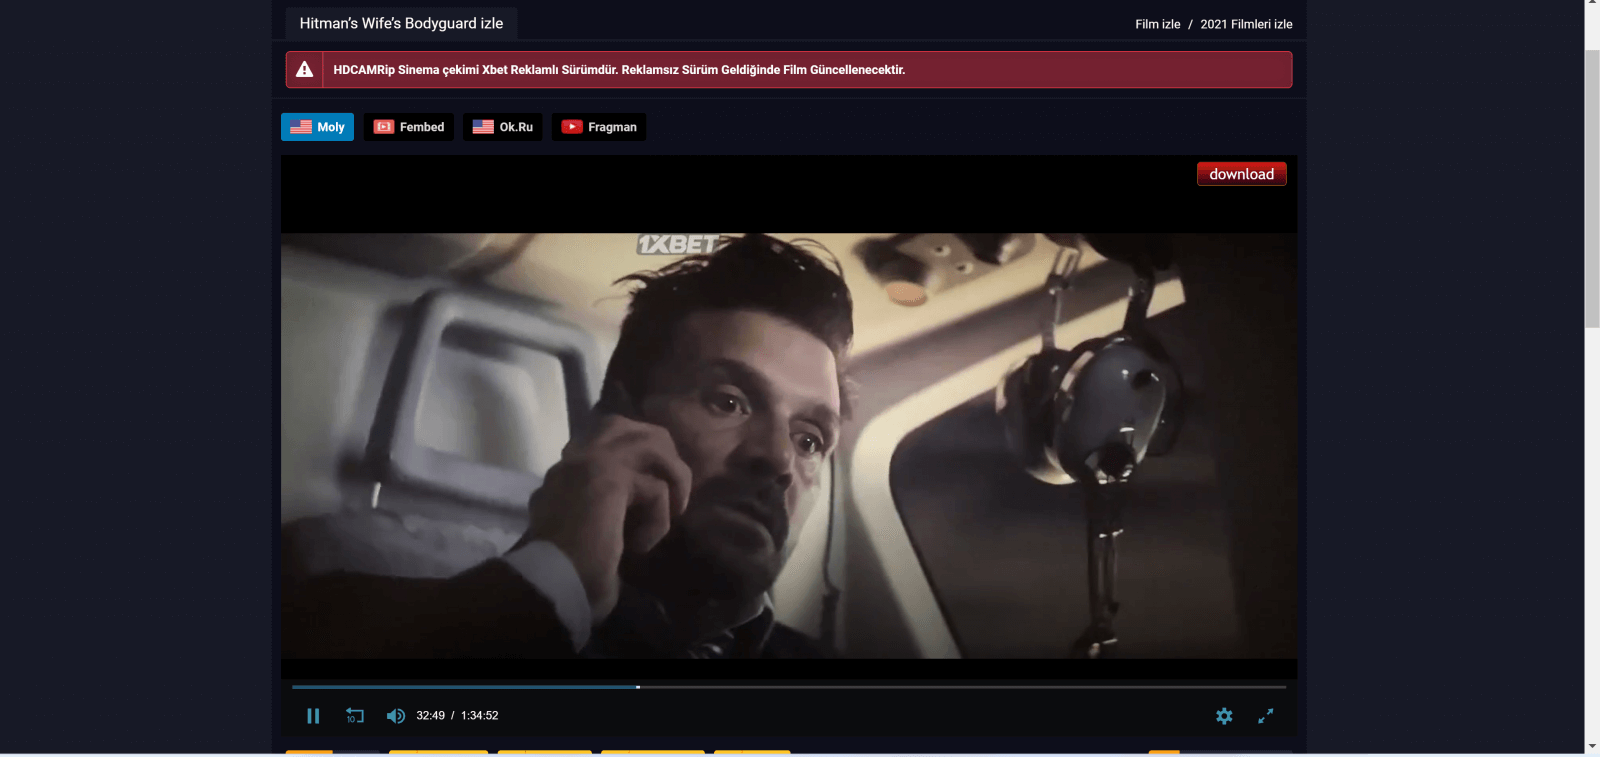Screen dimensions: 1600x757
Task: Click the HDCAMRip warning message text
Action: click(619, 70)
